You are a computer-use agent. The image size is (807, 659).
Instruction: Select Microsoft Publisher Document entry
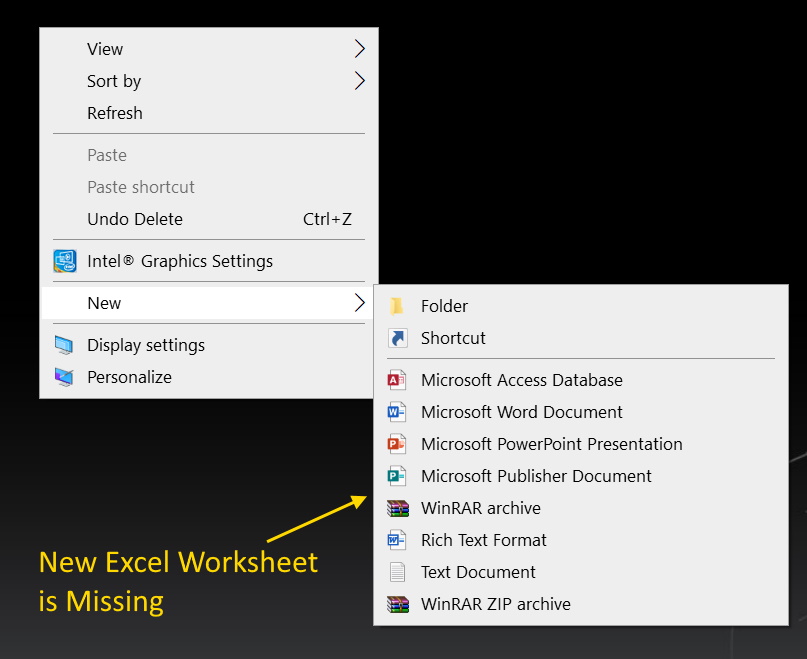click(x=581, y=476)
